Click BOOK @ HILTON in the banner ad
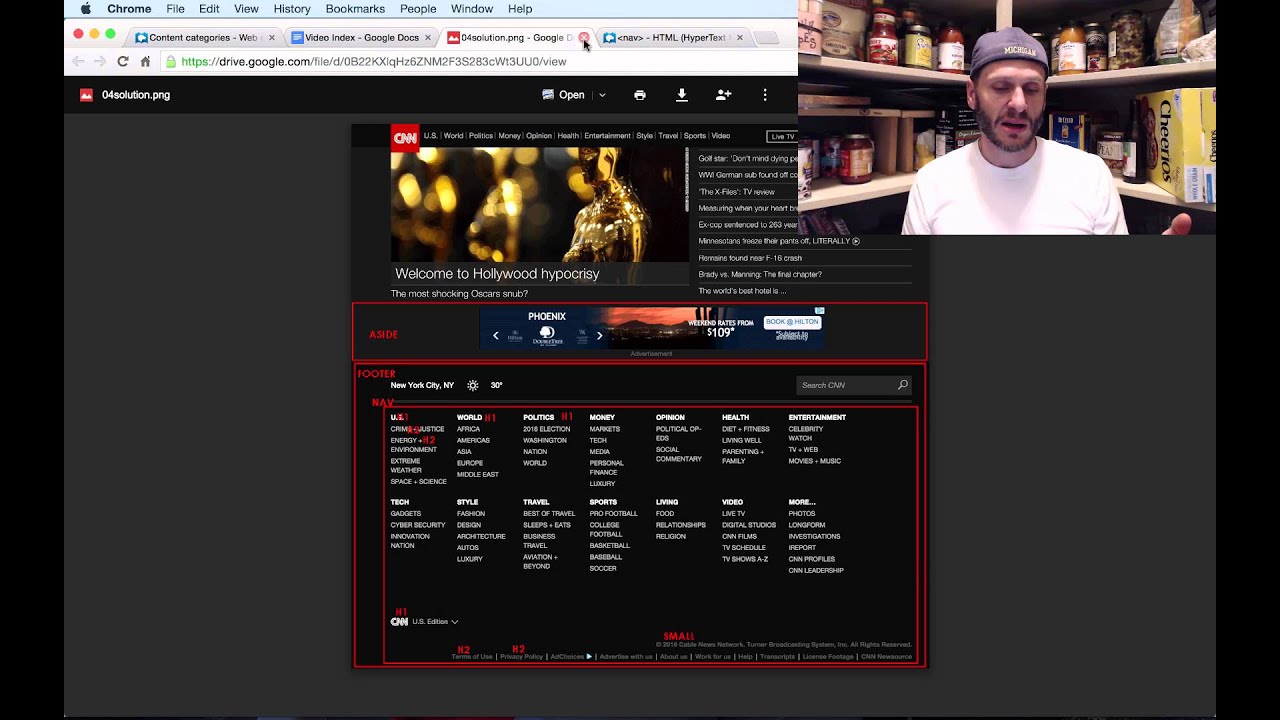 [792, 322]
